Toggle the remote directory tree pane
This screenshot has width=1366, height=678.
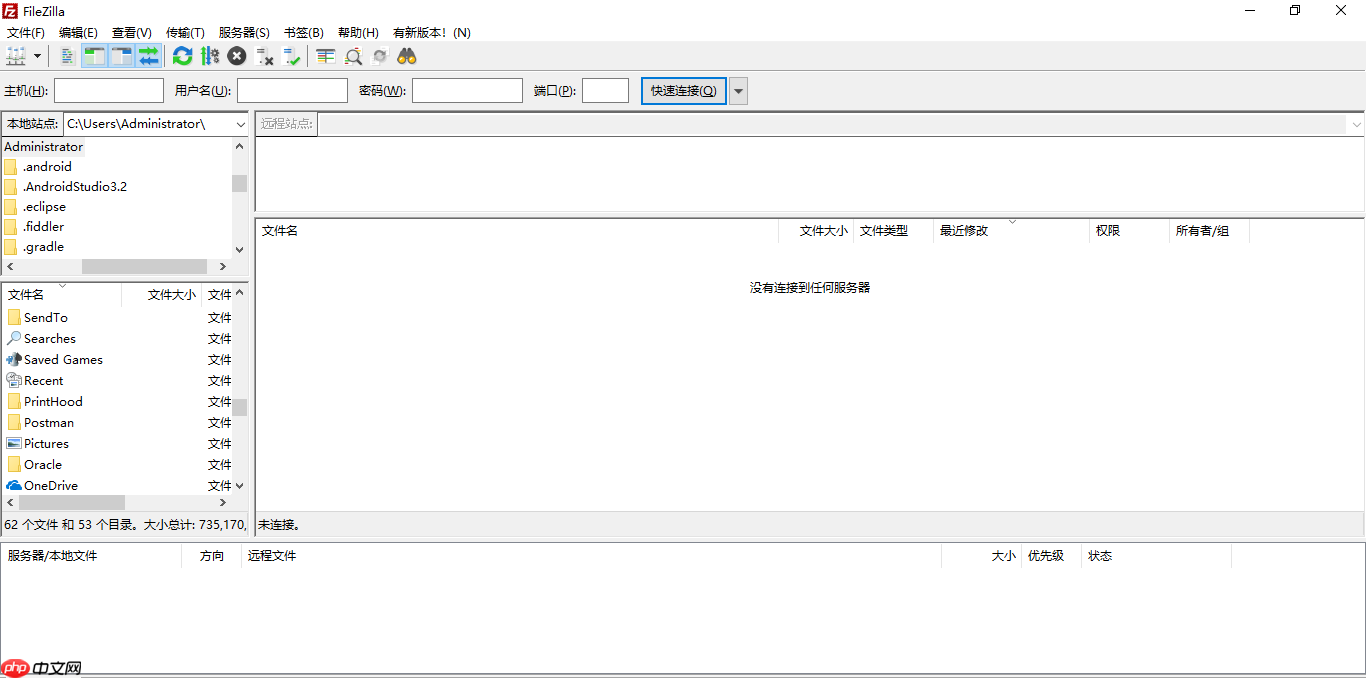click(x=120, y=56)
